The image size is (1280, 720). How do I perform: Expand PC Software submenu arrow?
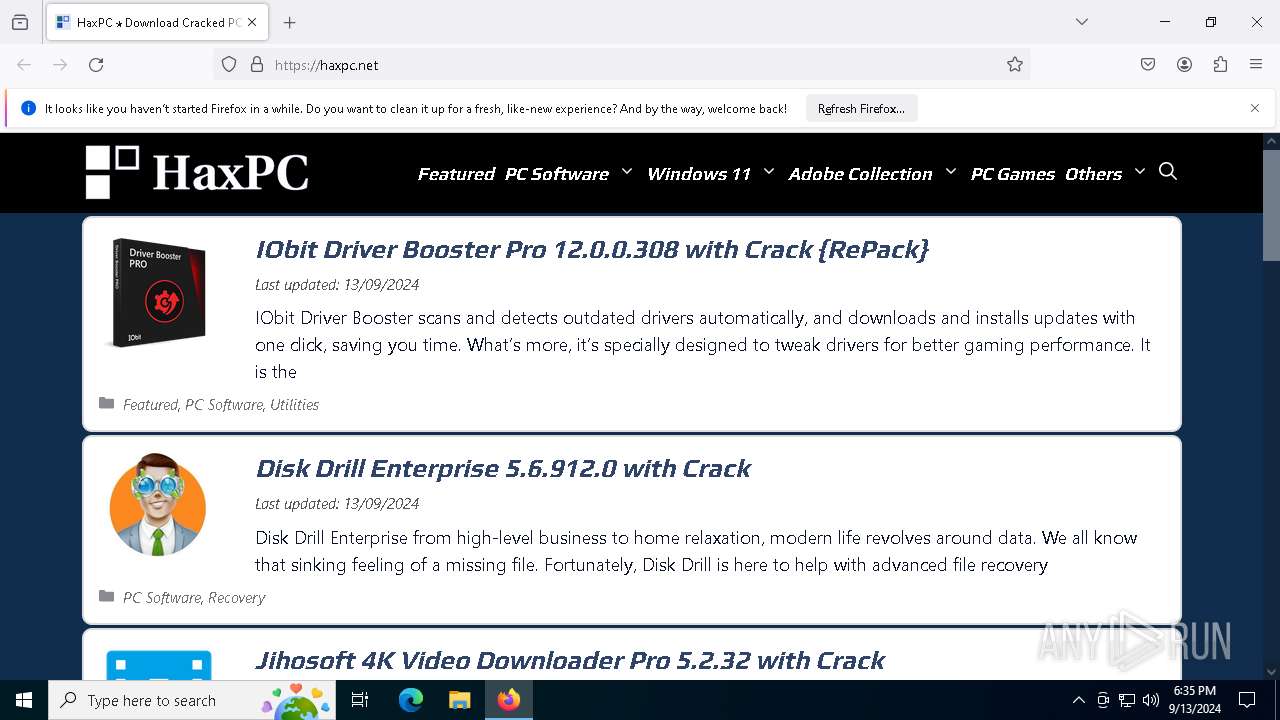point(627,172)
